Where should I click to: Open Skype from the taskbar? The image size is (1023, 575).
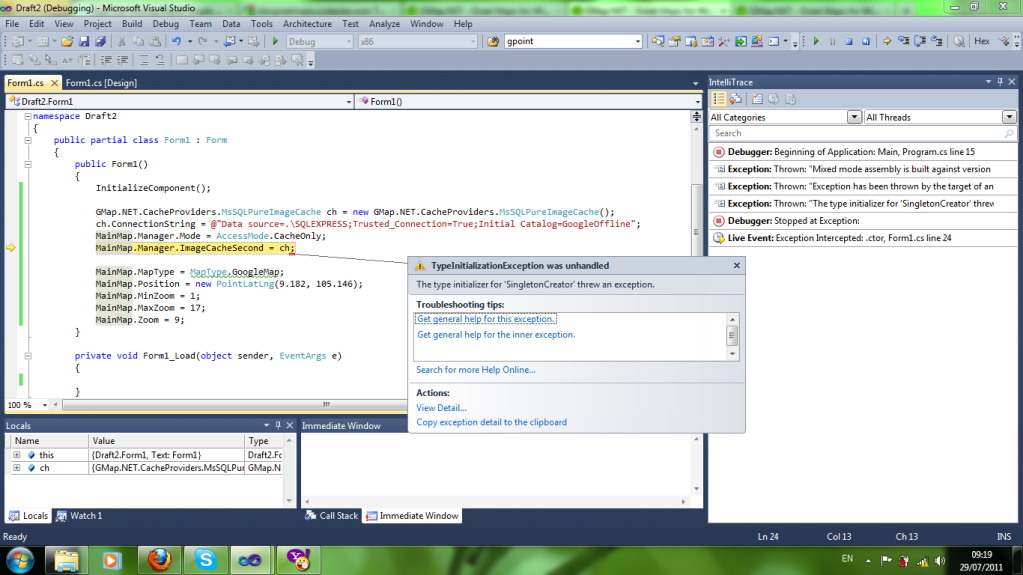[206, 560]
